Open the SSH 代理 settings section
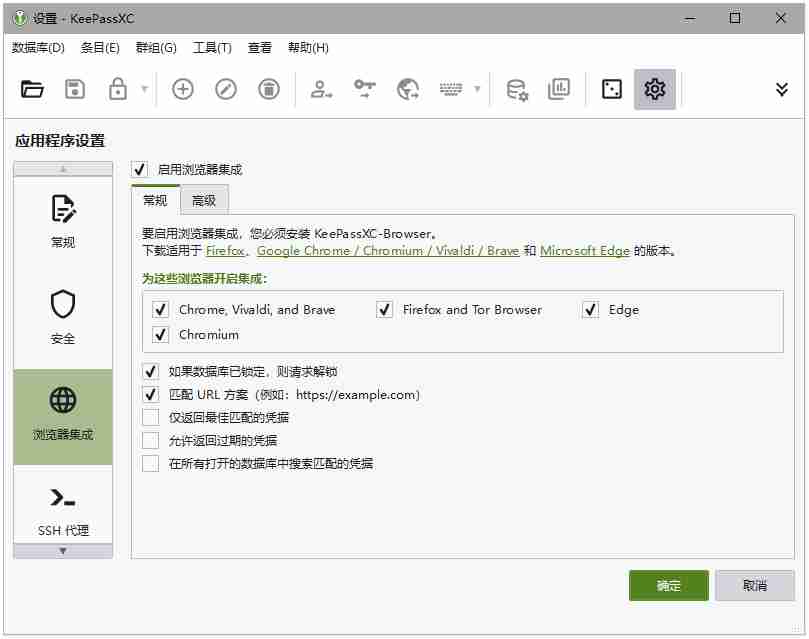The image size is (809, 639). pyautogui.click(x=62, y=512)
